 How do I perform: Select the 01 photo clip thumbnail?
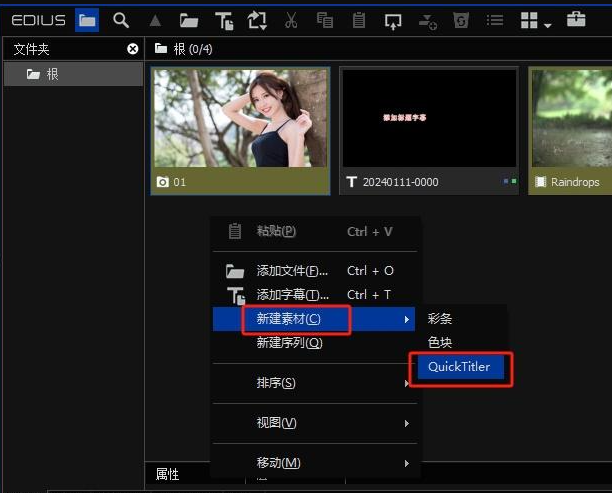click(x=240, y=131)
